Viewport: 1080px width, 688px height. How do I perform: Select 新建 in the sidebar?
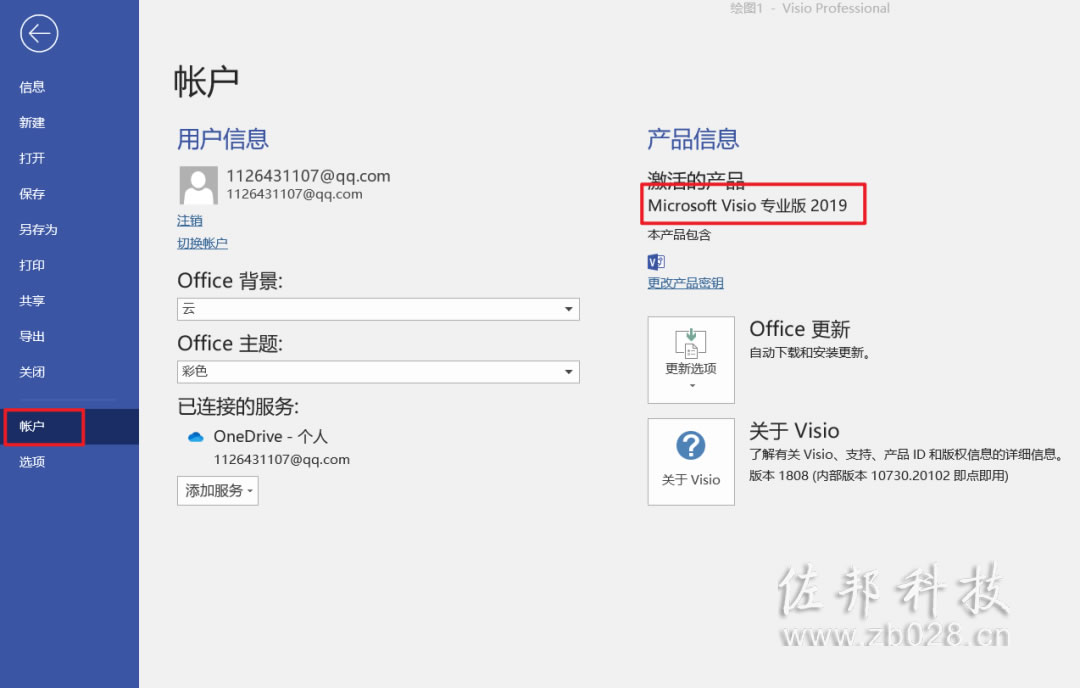(32, 123)
